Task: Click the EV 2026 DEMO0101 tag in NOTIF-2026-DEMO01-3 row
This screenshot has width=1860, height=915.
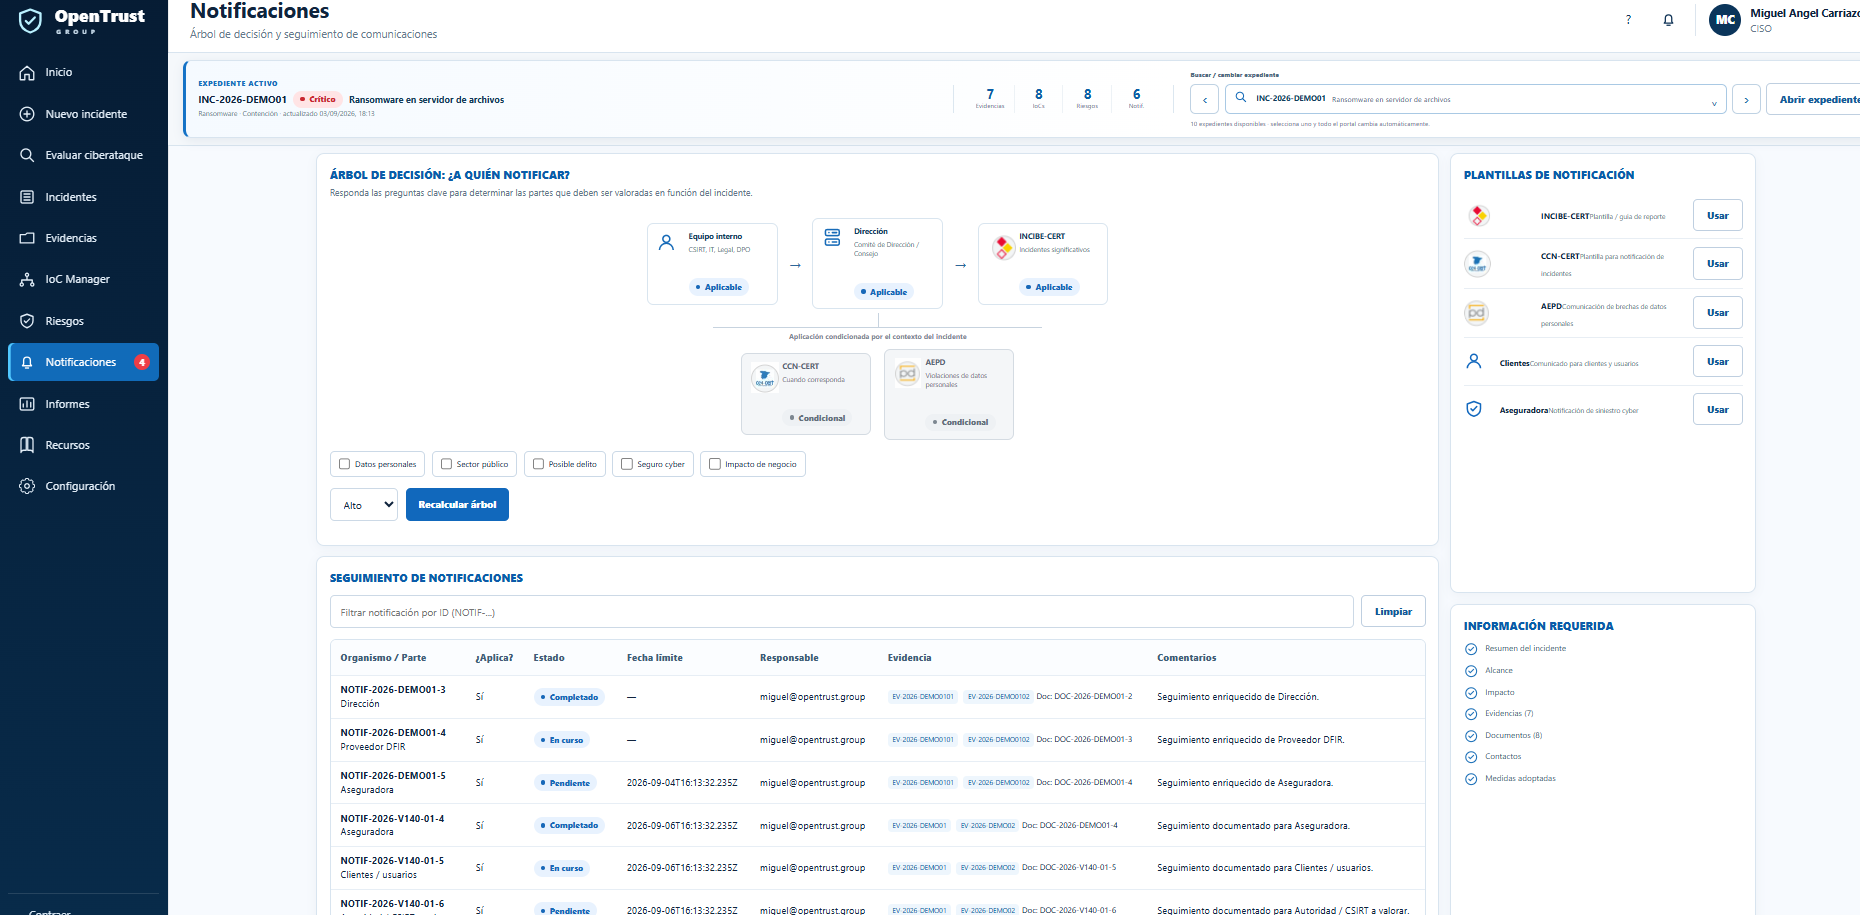Action: [923, 697]
